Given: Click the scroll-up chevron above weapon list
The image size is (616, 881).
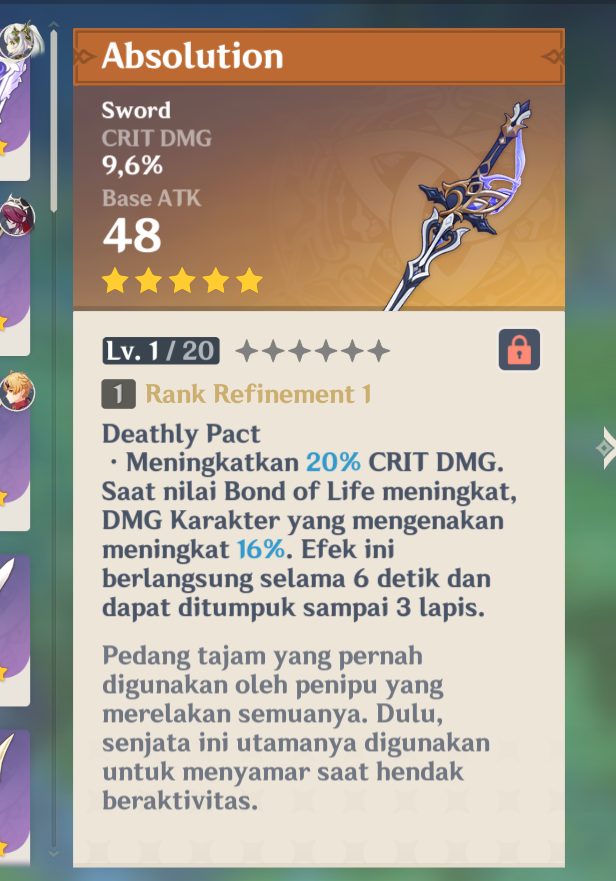Looking at the screenshot, I should click(53, 25).
